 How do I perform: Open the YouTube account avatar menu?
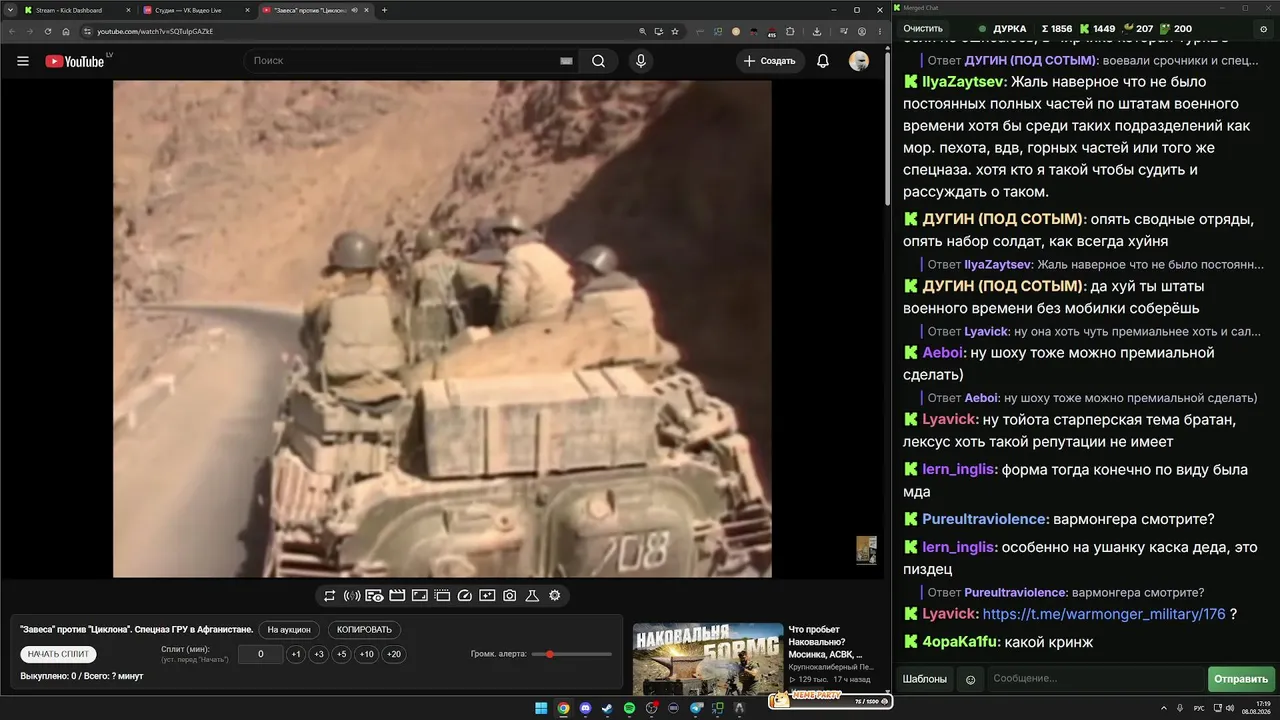859,61
